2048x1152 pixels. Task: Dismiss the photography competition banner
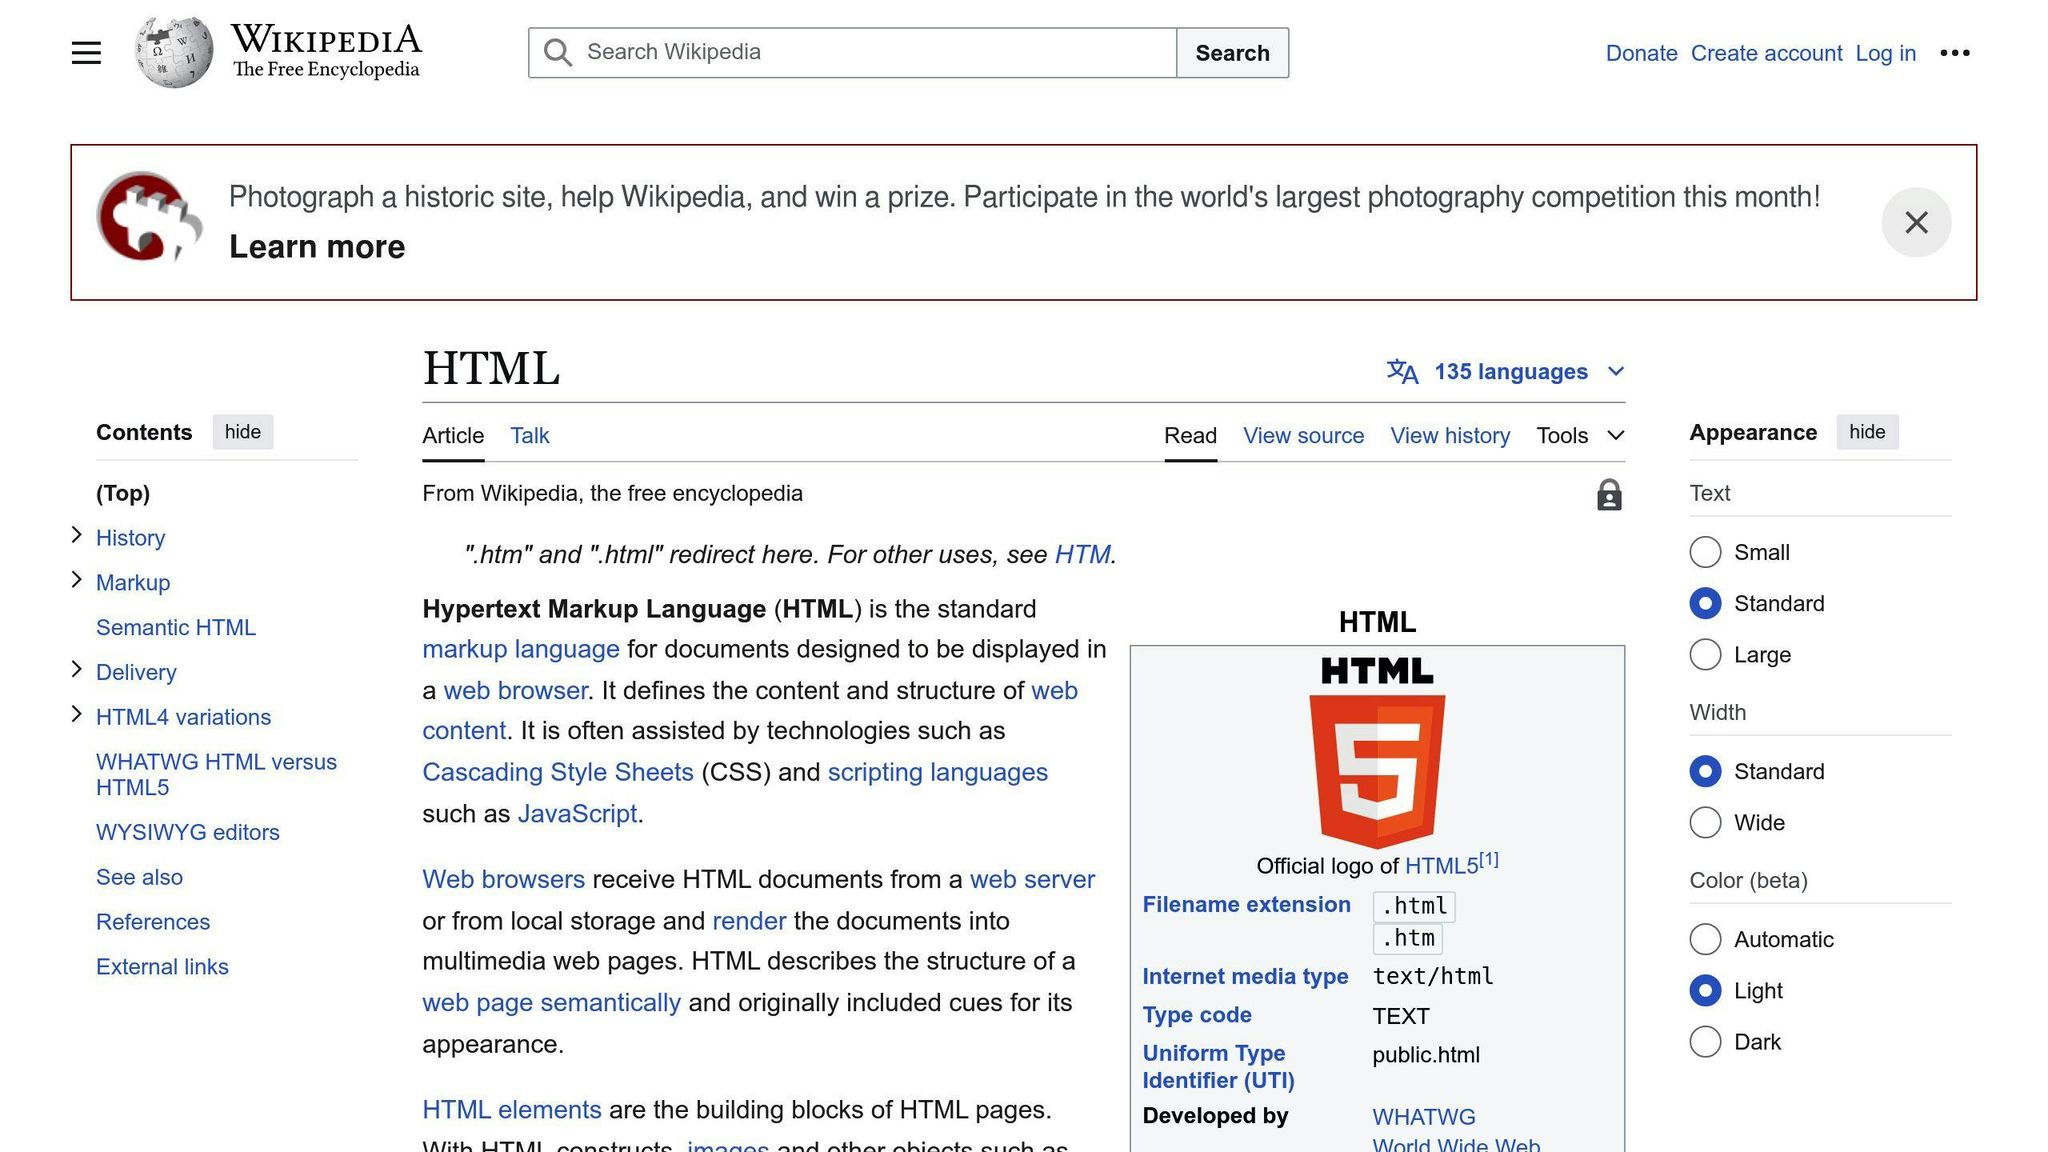[1916, 222]
